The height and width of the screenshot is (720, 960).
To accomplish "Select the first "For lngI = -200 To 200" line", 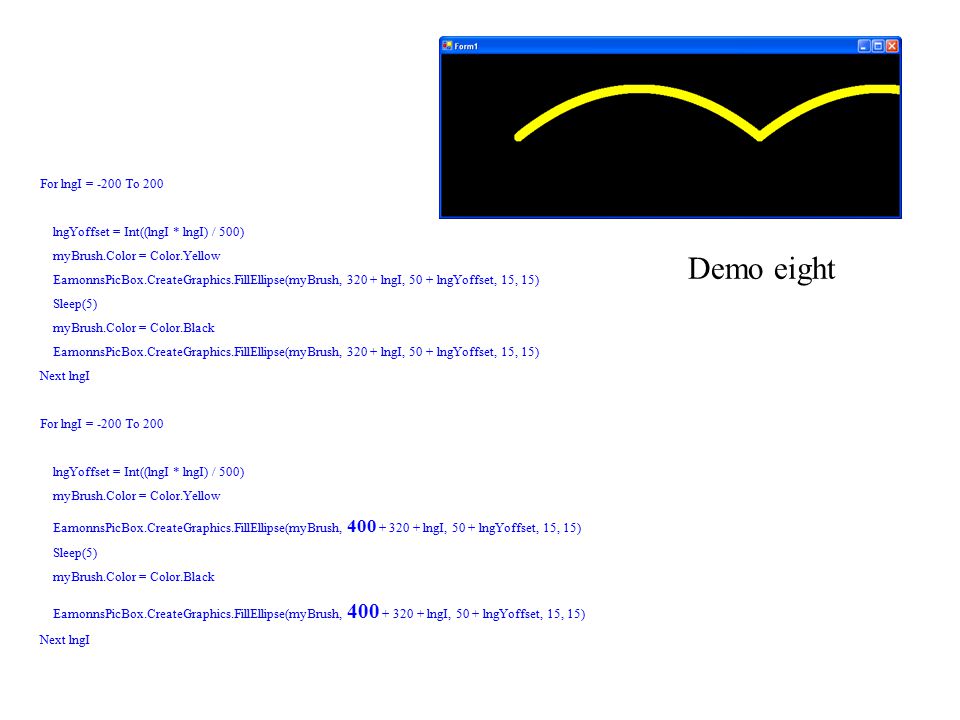I will 102,184.
